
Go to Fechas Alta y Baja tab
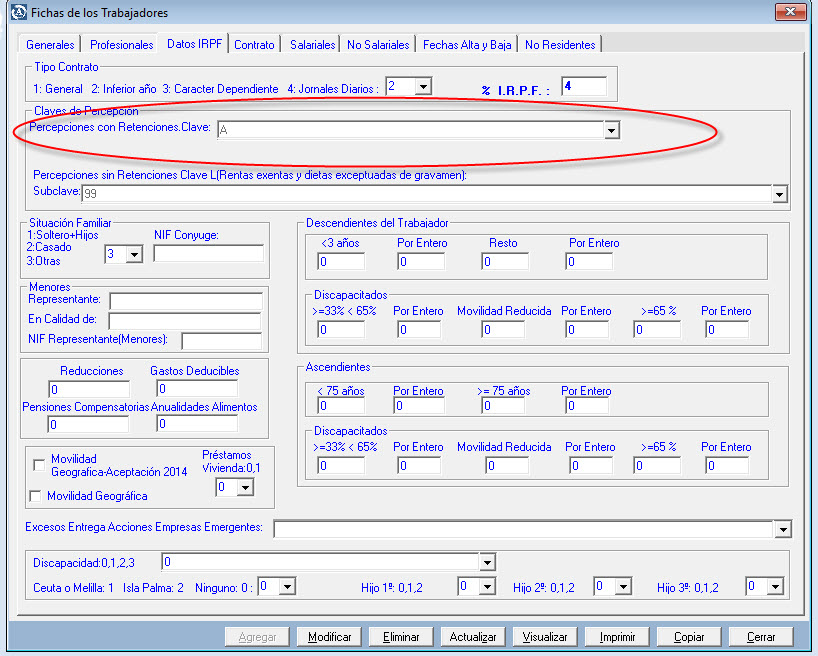[467, 45]
